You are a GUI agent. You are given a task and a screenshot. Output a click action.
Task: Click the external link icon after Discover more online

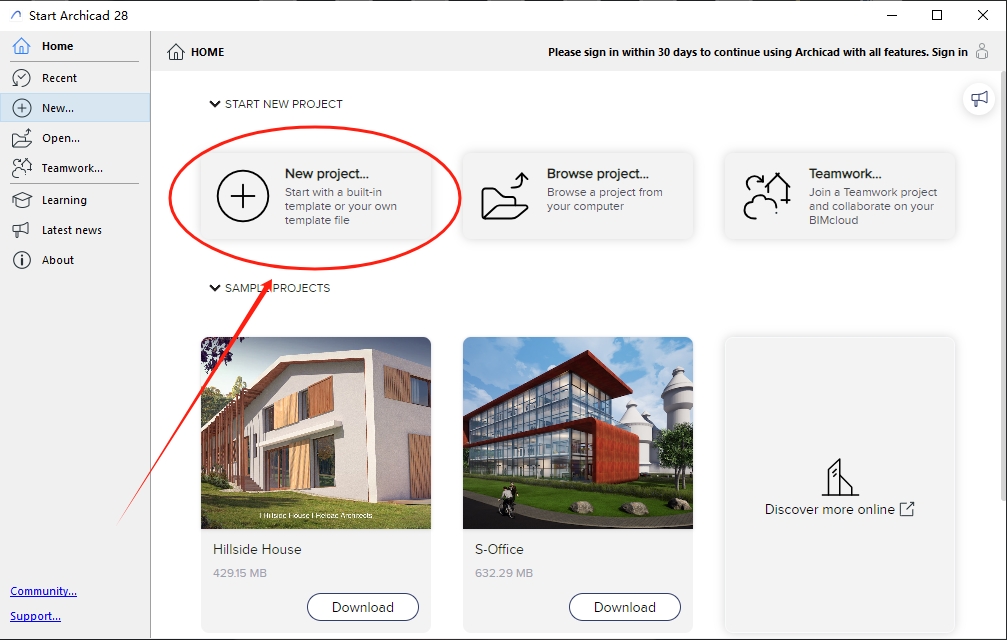pyautogui.click(x=907, y=509)
